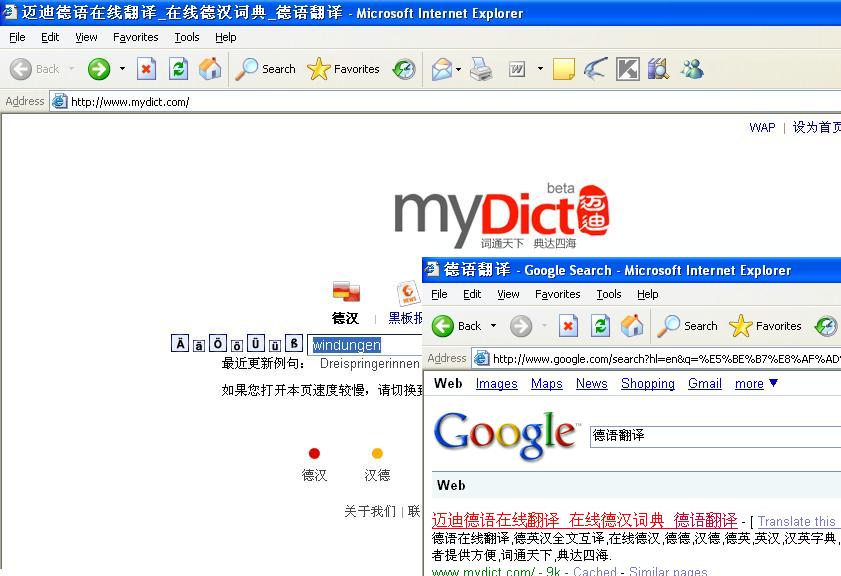This screenshot has width=841, height=576.
Task: Click History icon in mydict window
Action: click(404, 69)
